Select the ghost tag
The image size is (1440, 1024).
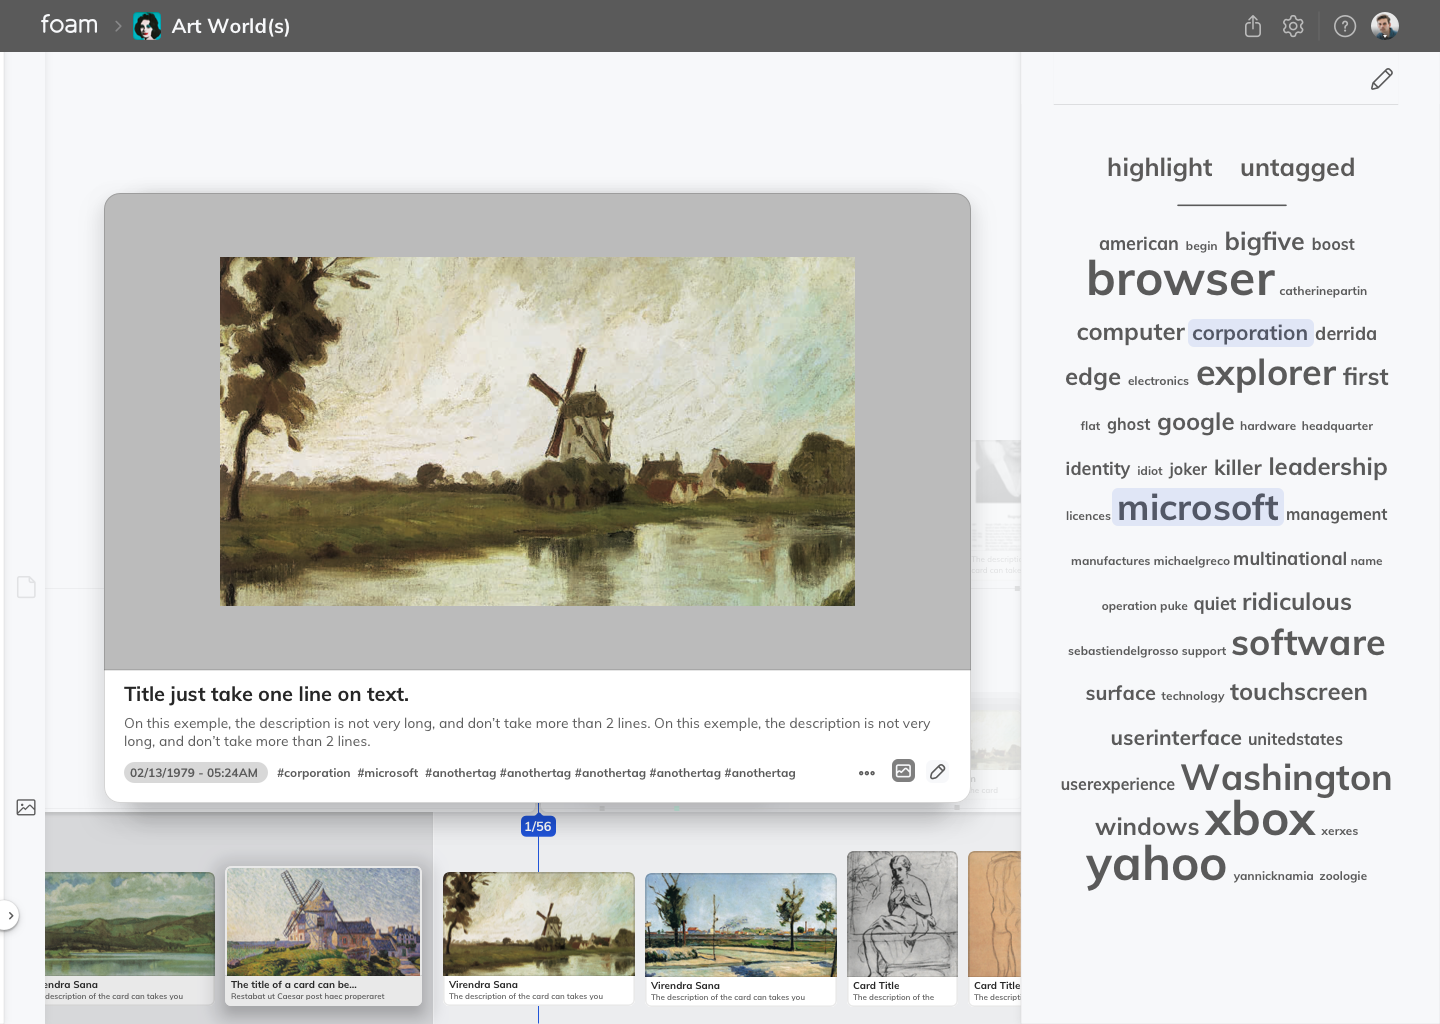1129,425
